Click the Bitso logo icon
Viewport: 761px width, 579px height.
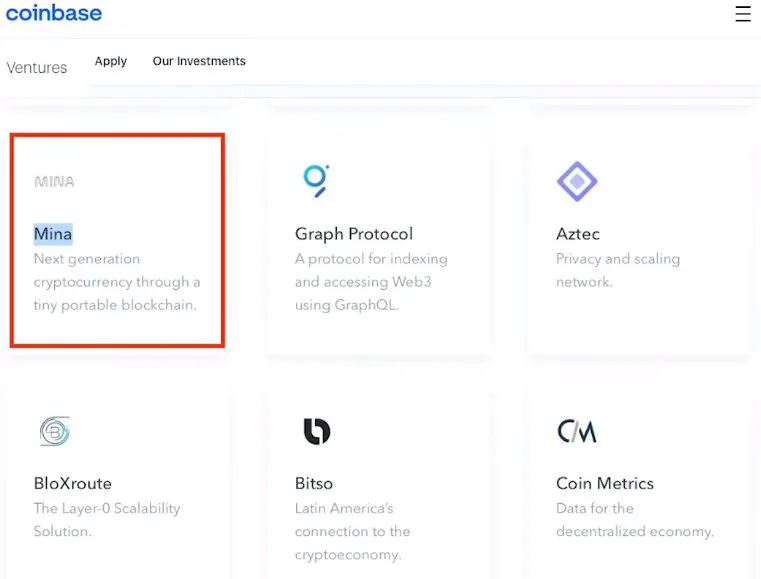(x=316, y=431)
